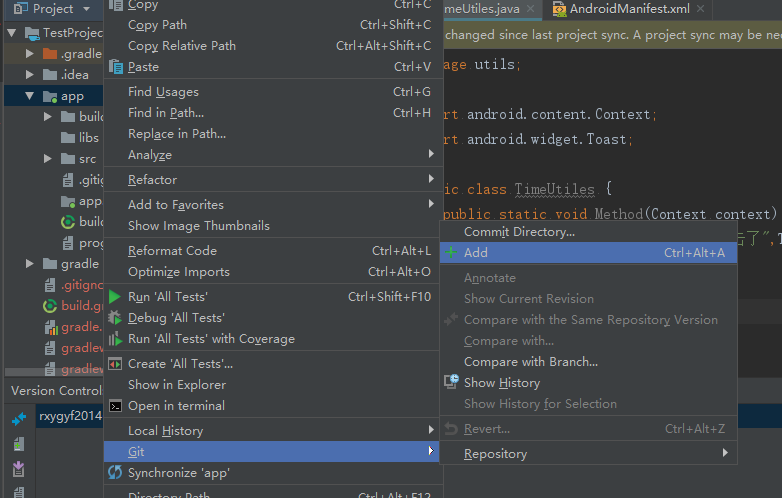Click the .gradle orange folder icon
782x498 pixels.
(x=50, y=53)
